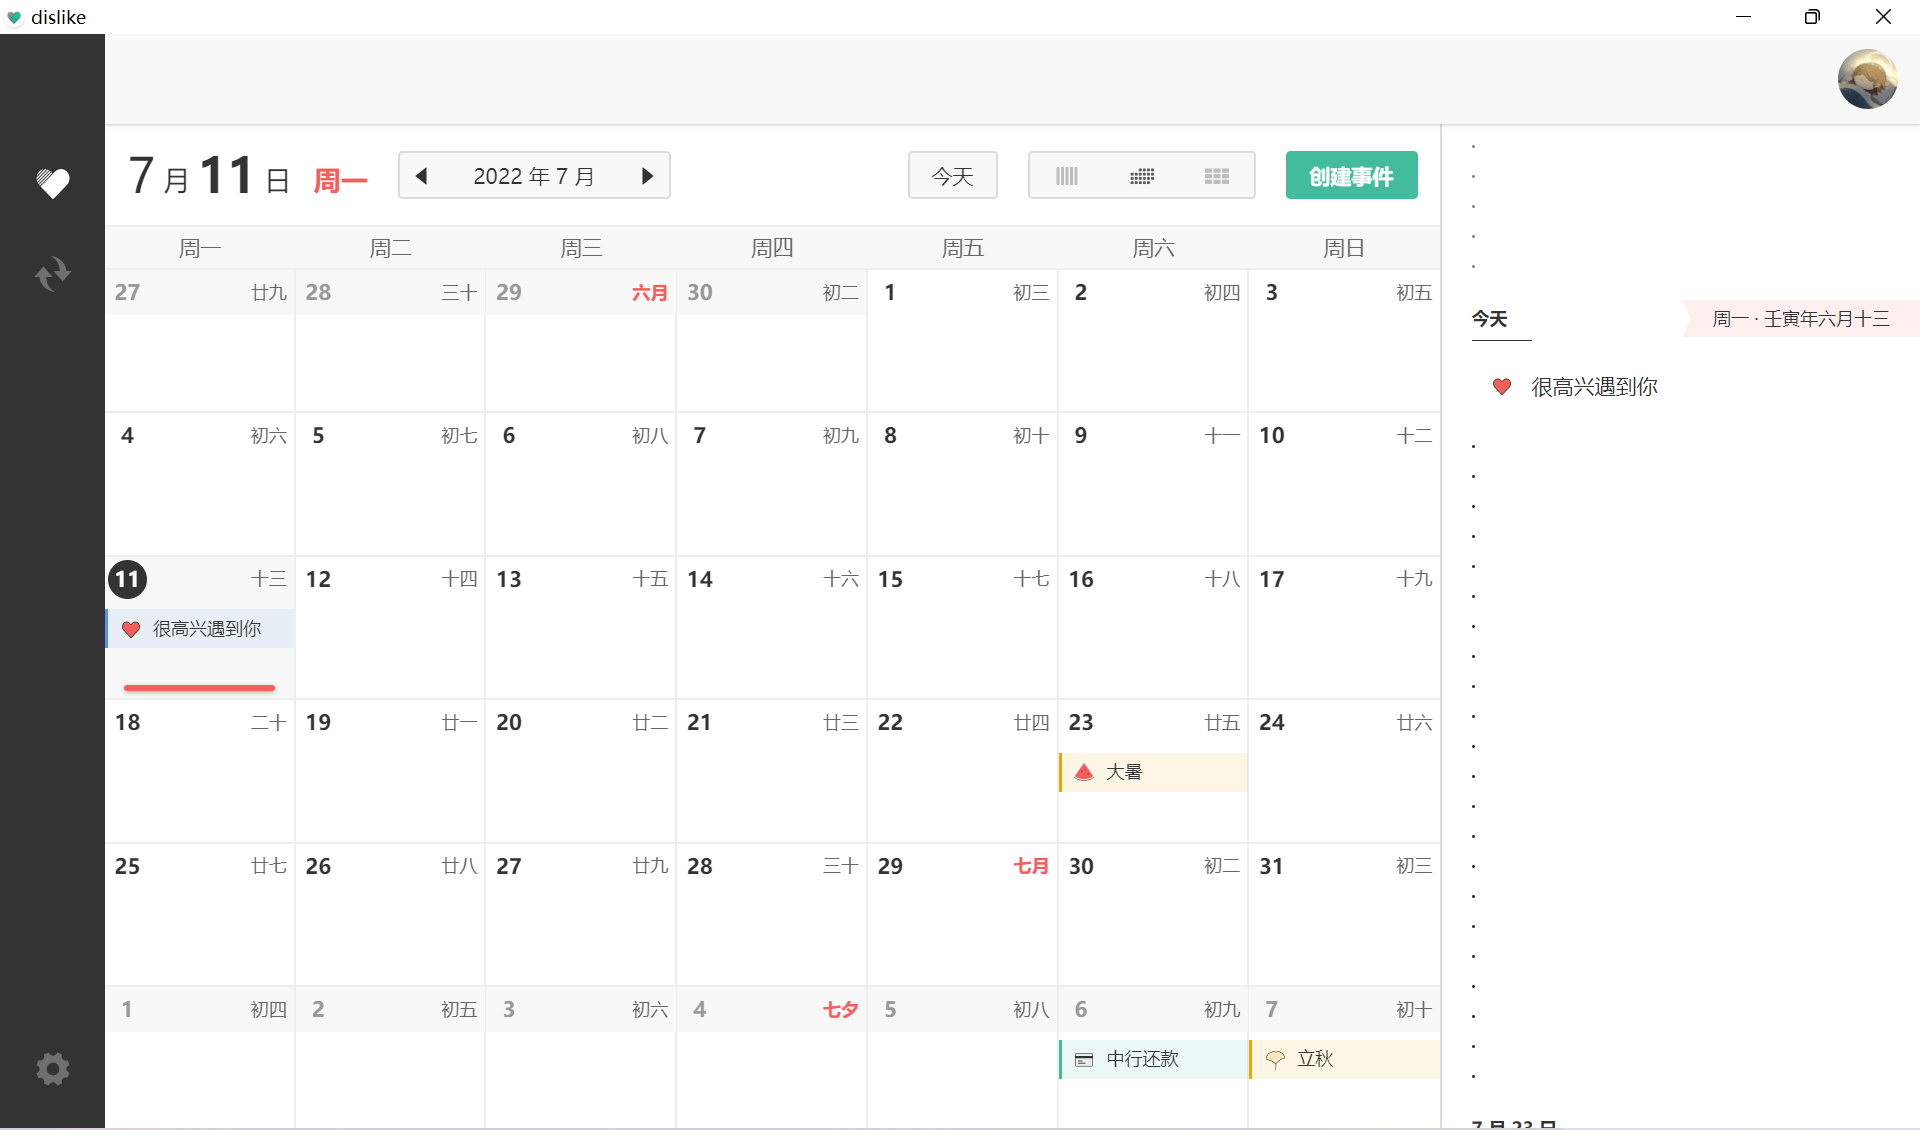Select the 今天 tab in side panel
This screenshot has width=1920, height=1130.
point(1490,319)
